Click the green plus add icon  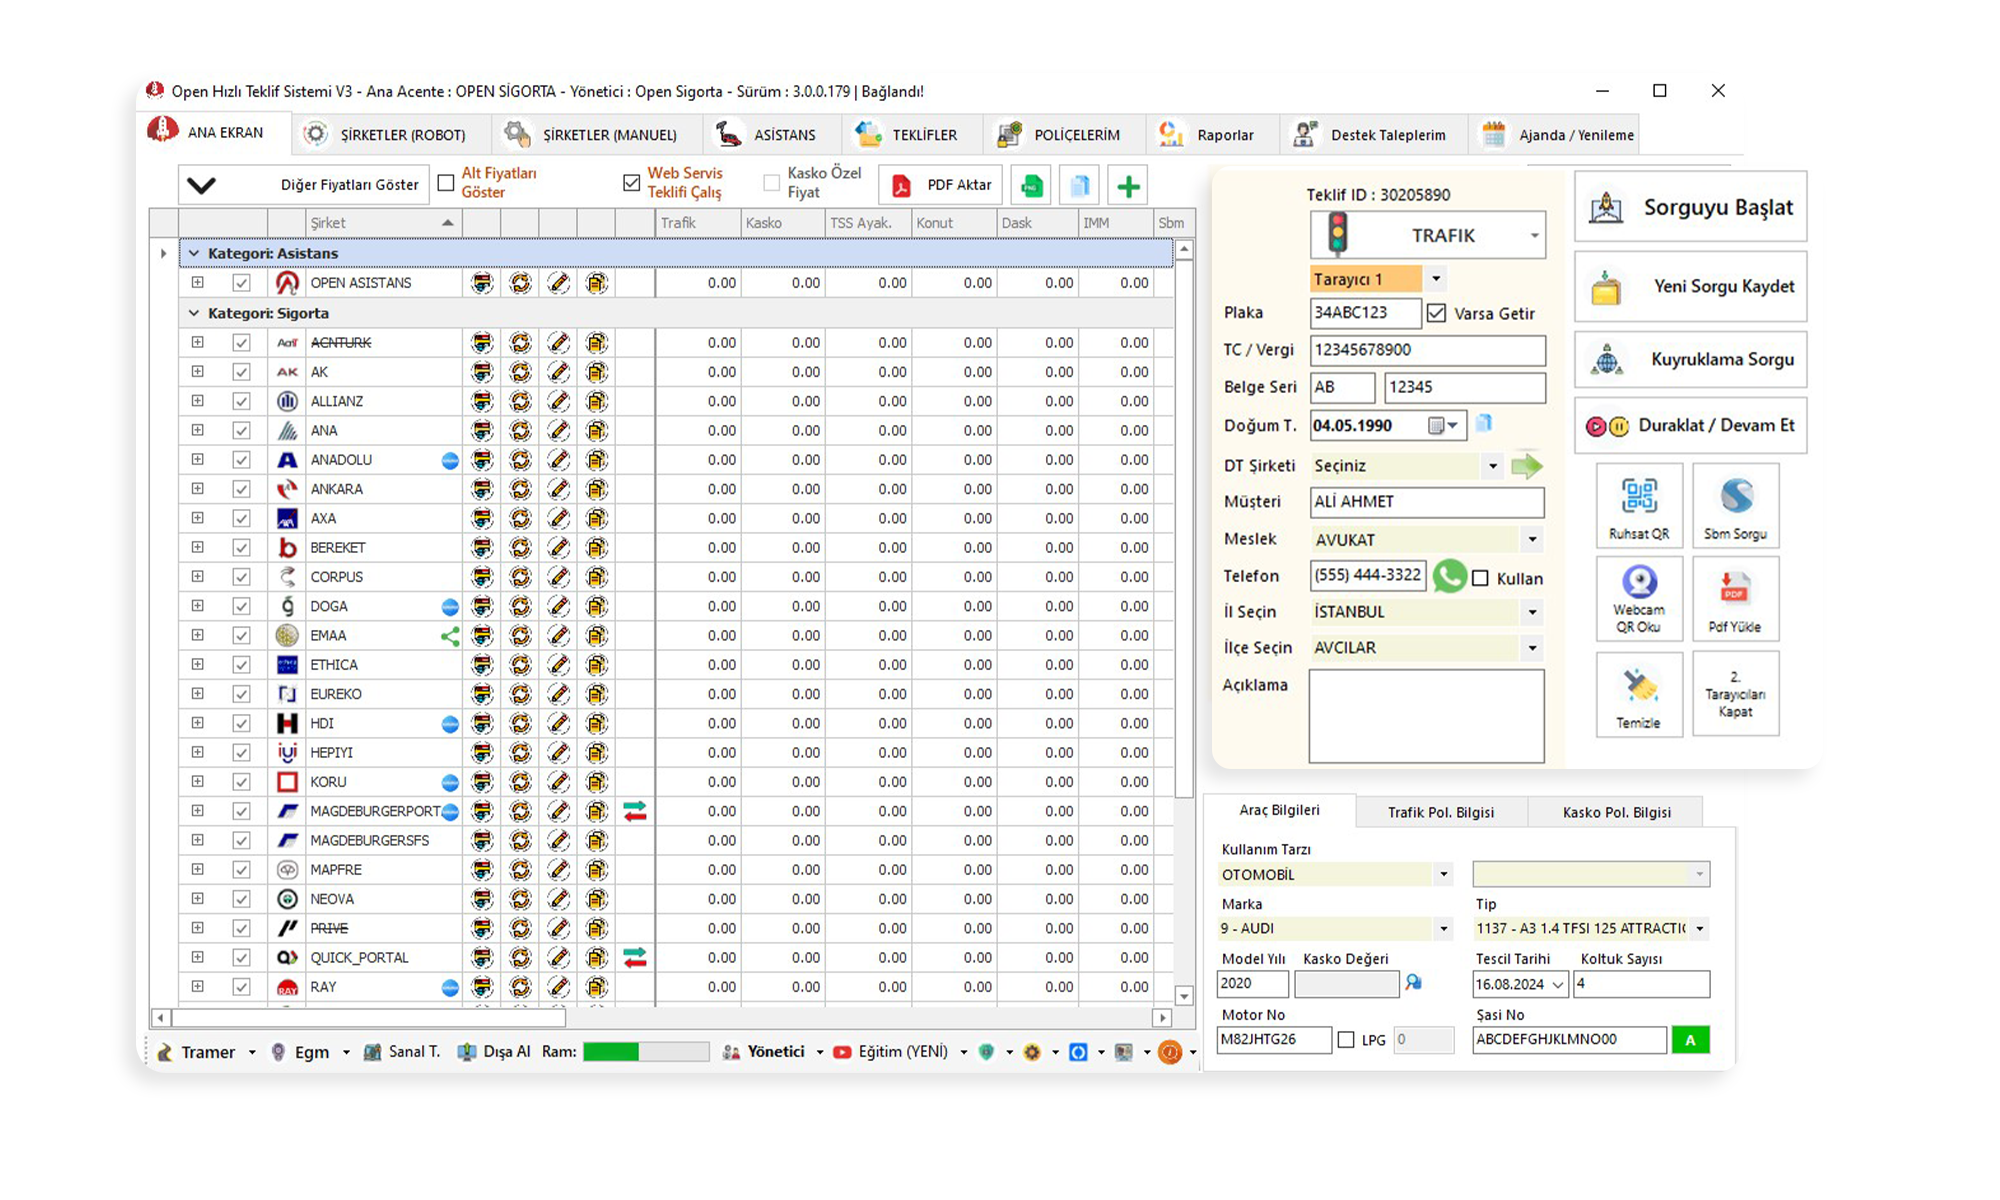coord(1128,186)
